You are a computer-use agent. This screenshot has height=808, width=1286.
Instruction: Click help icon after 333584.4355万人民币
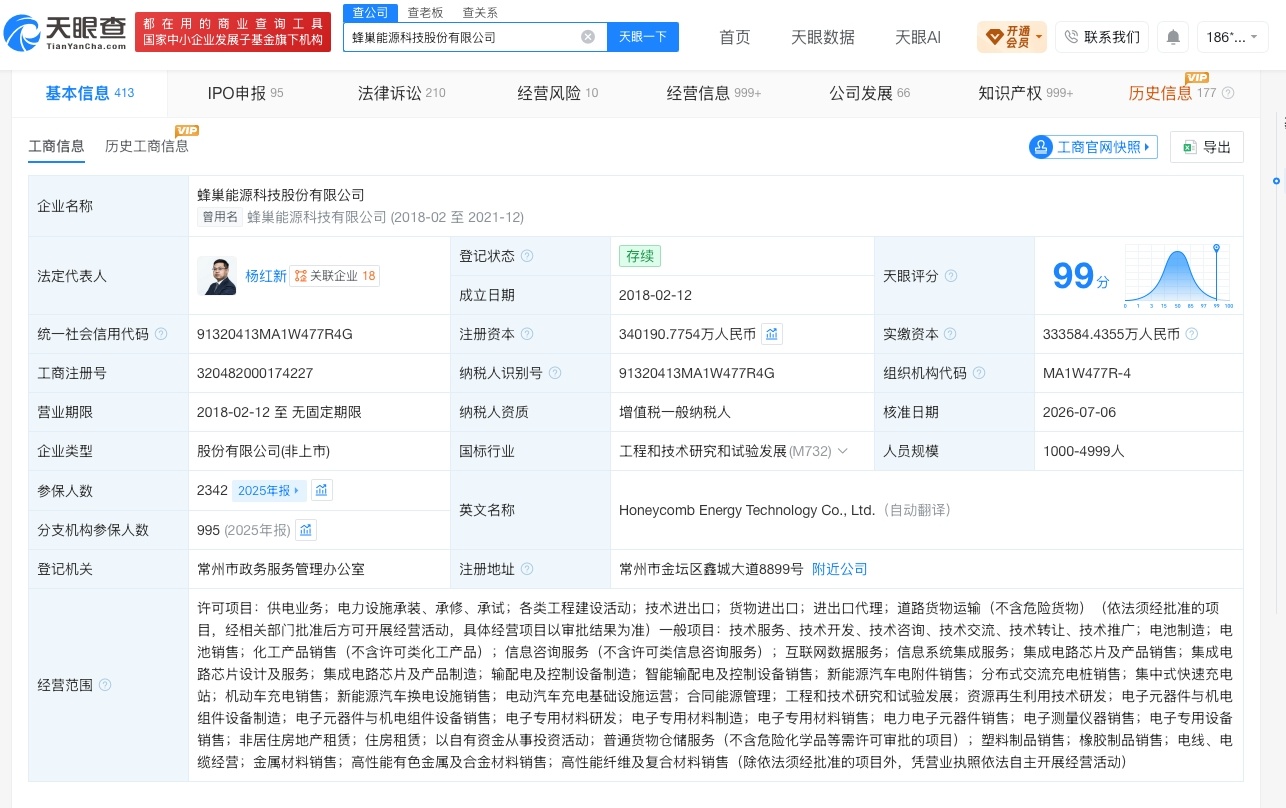(x=1192, y=334)
